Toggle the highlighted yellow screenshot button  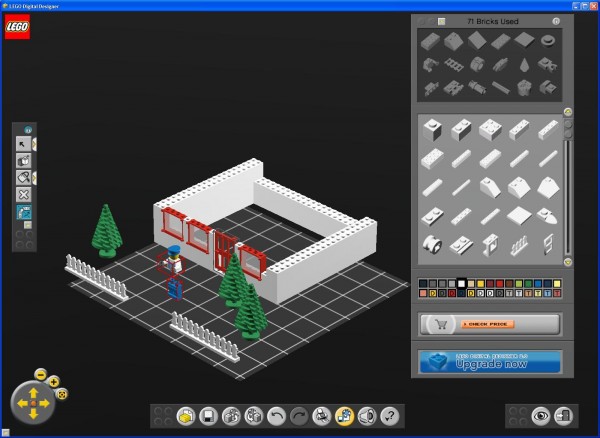click(344, 416)
